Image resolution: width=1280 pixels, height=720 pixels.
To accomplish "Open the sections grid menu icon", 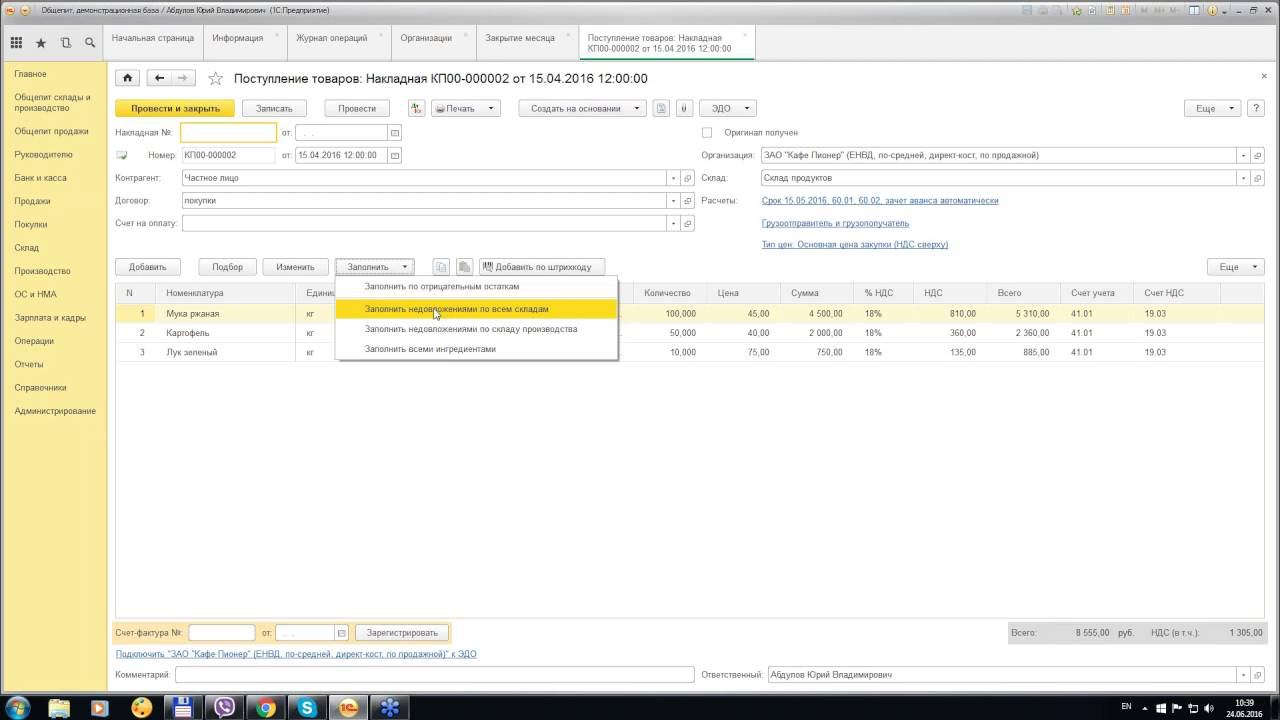I will click(x=16, y=43).
